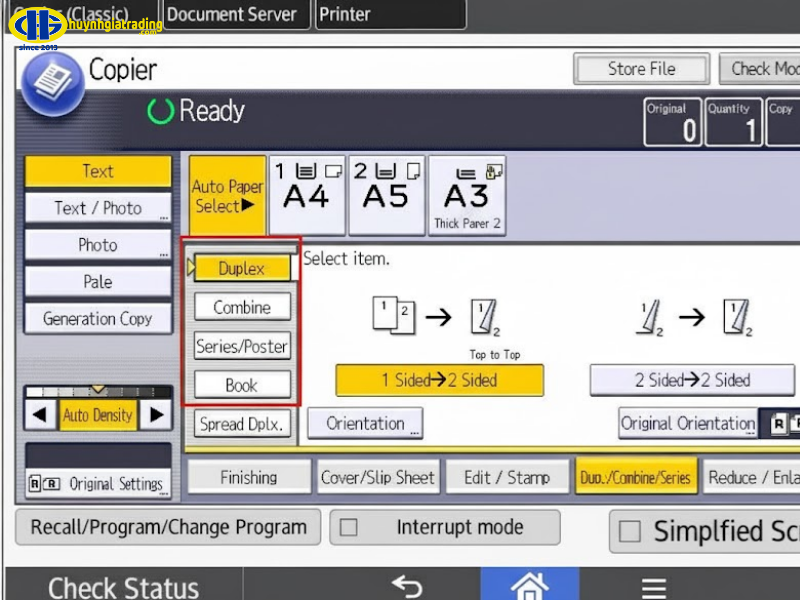
Task: Tap the Home icon in bottom bar
Action: (529, 585)
